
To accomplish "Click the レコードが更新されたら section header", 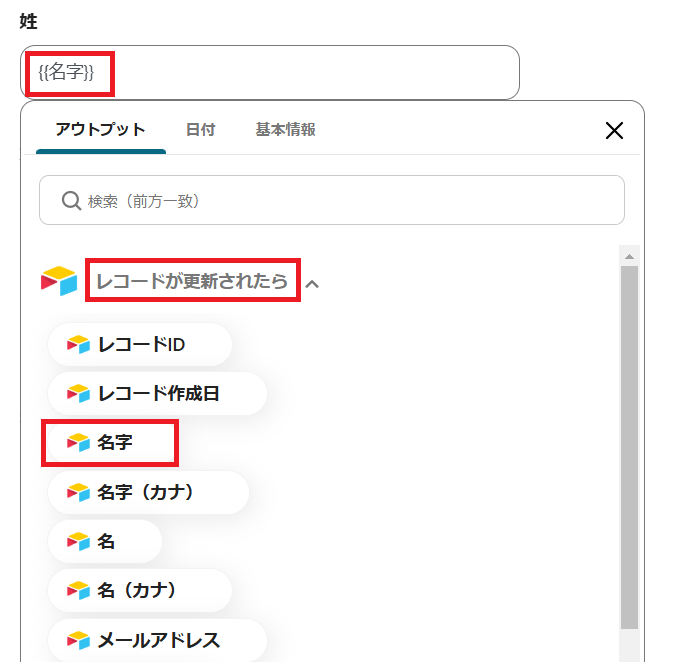I will pos(192,282).
